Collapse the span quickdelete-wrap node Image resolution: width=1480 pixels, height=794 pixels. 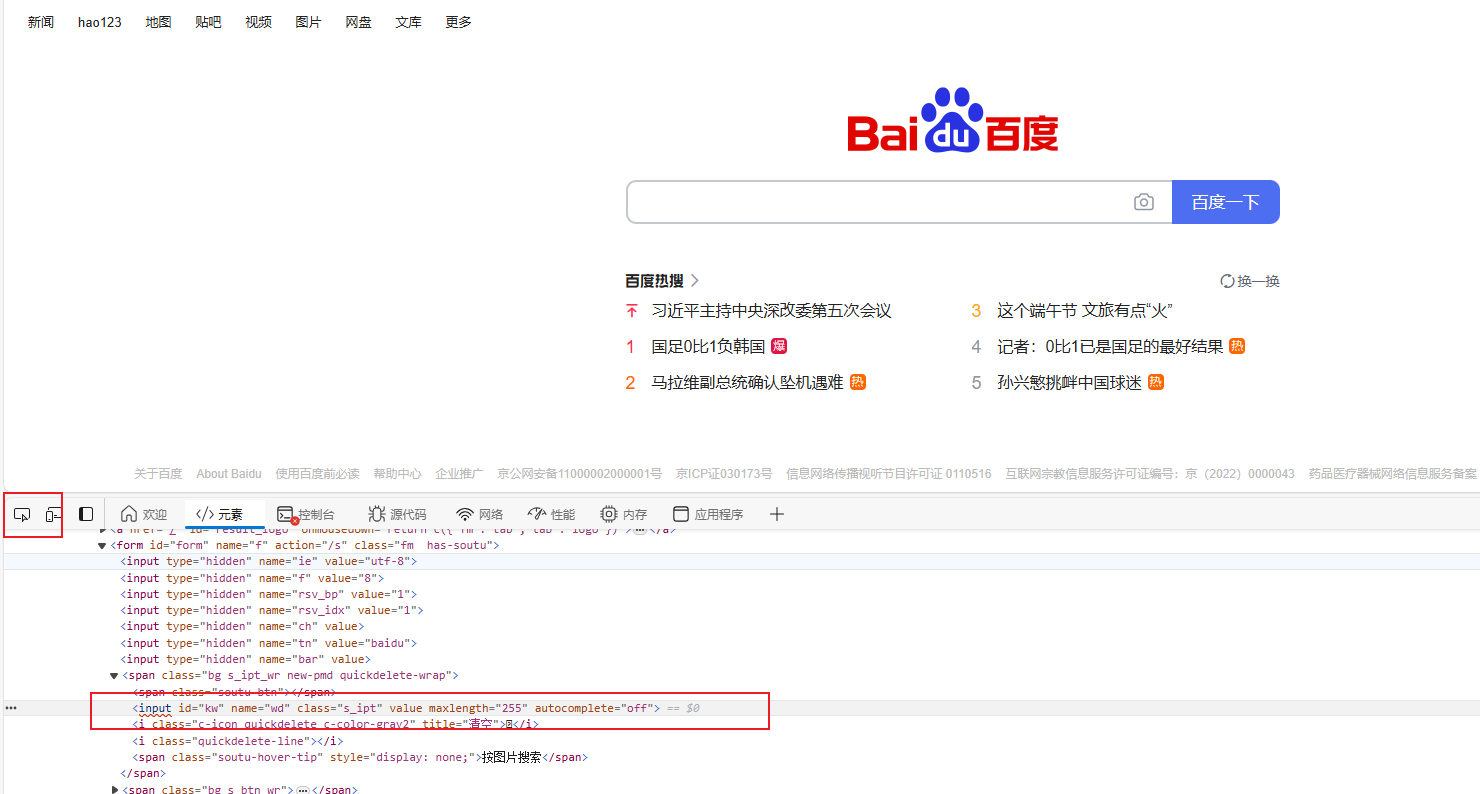[114, 676]
